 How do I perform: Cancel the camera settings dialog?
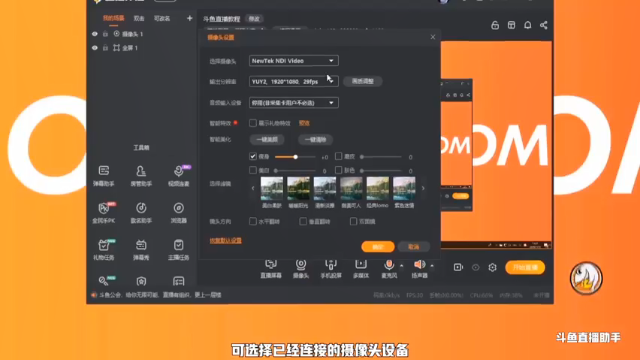[413, 247]
